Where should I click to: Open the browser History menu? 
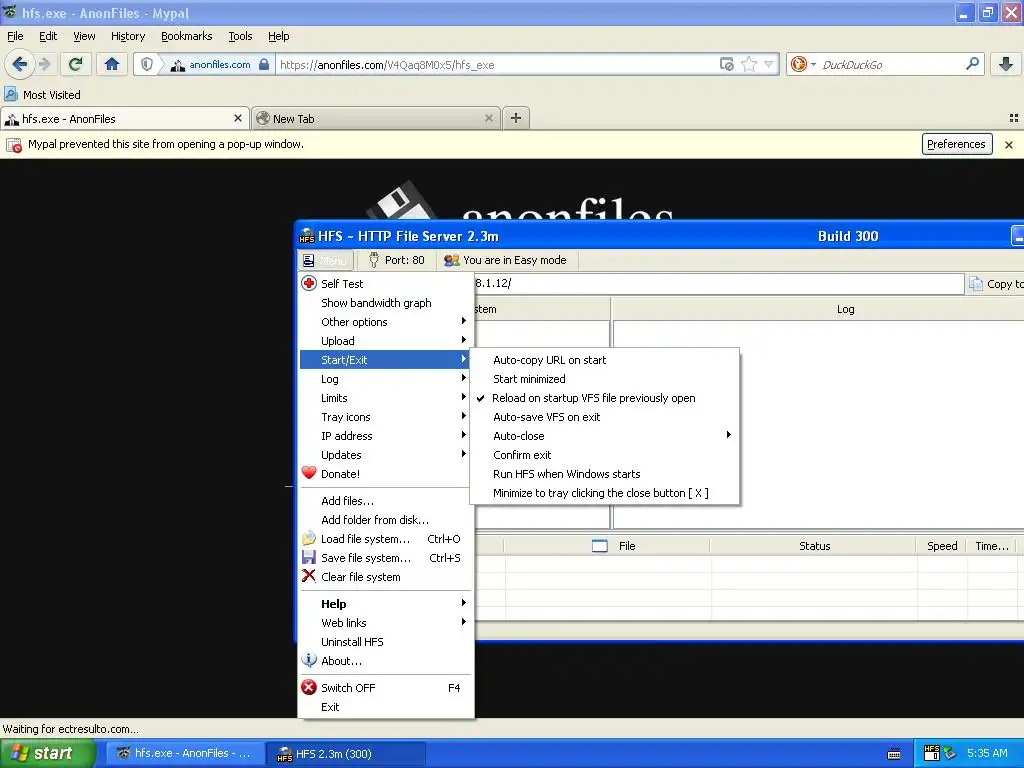(128, 36)
